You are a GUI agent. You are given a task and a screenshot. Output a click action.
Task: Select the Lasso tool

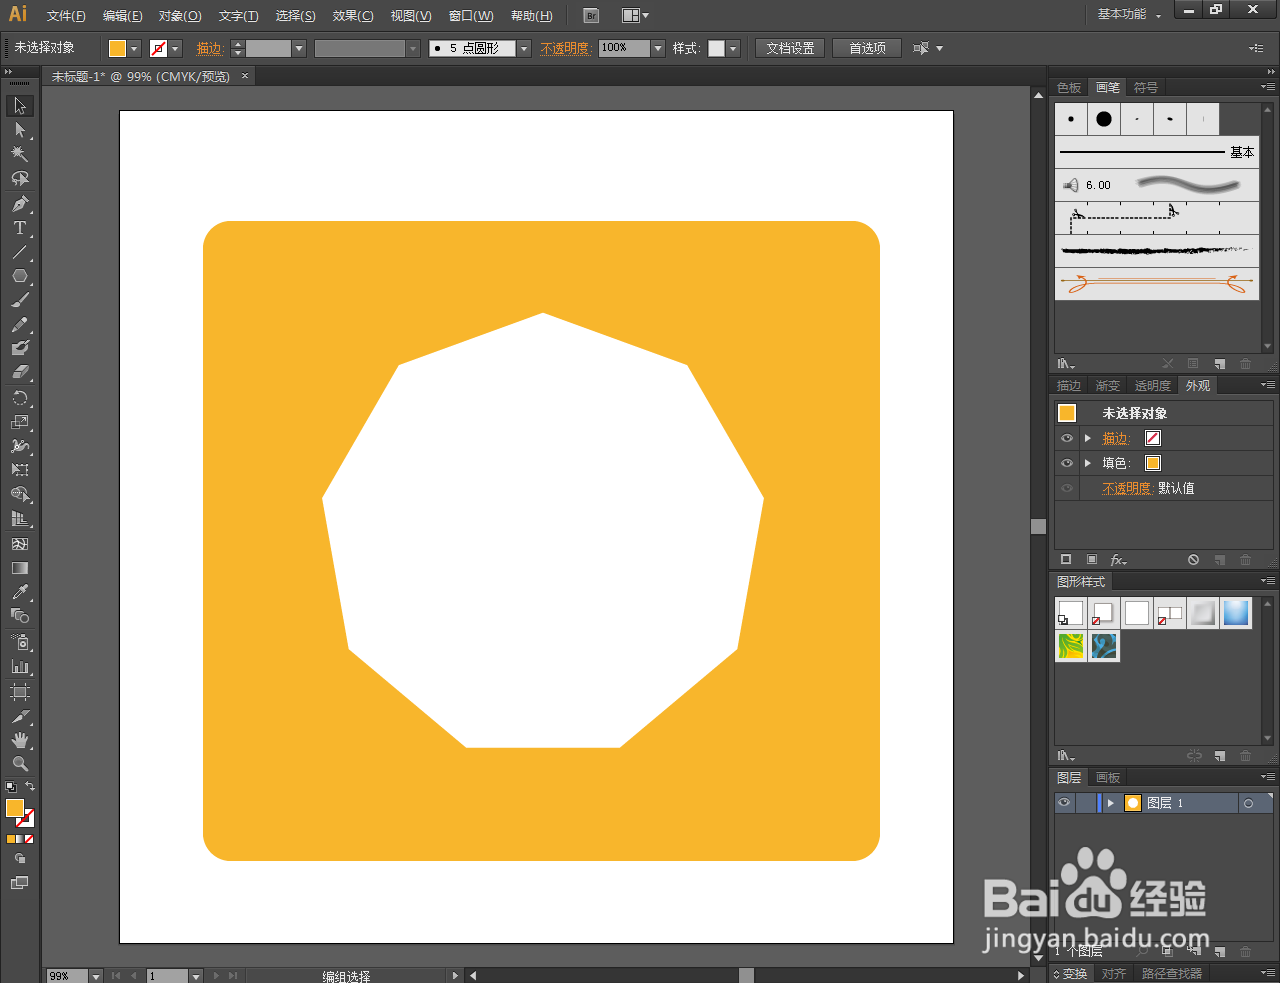point(20,179)
